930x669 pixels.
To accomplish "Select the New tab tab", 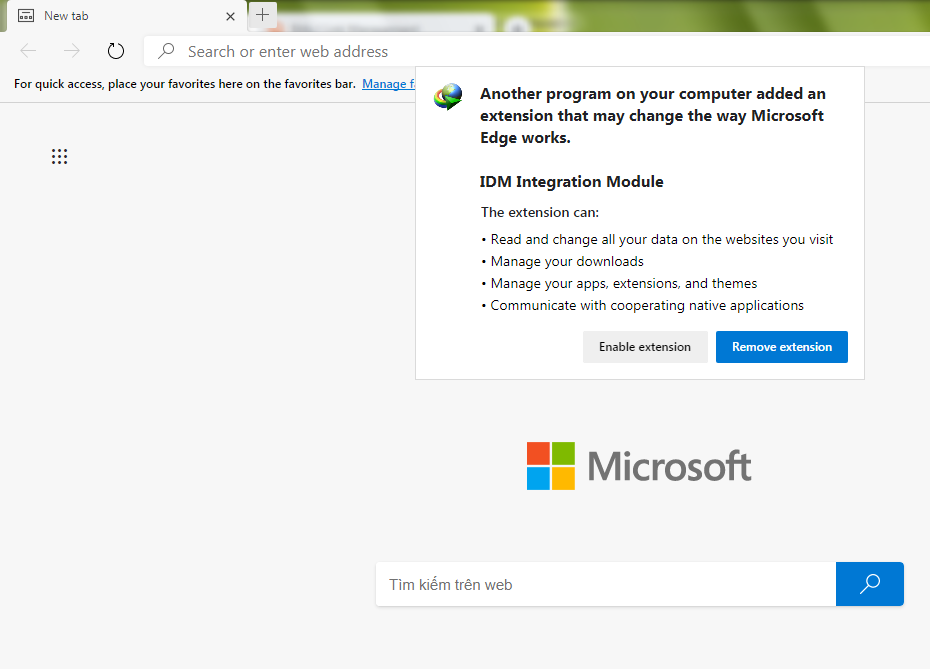I will [x=125, y=16].
